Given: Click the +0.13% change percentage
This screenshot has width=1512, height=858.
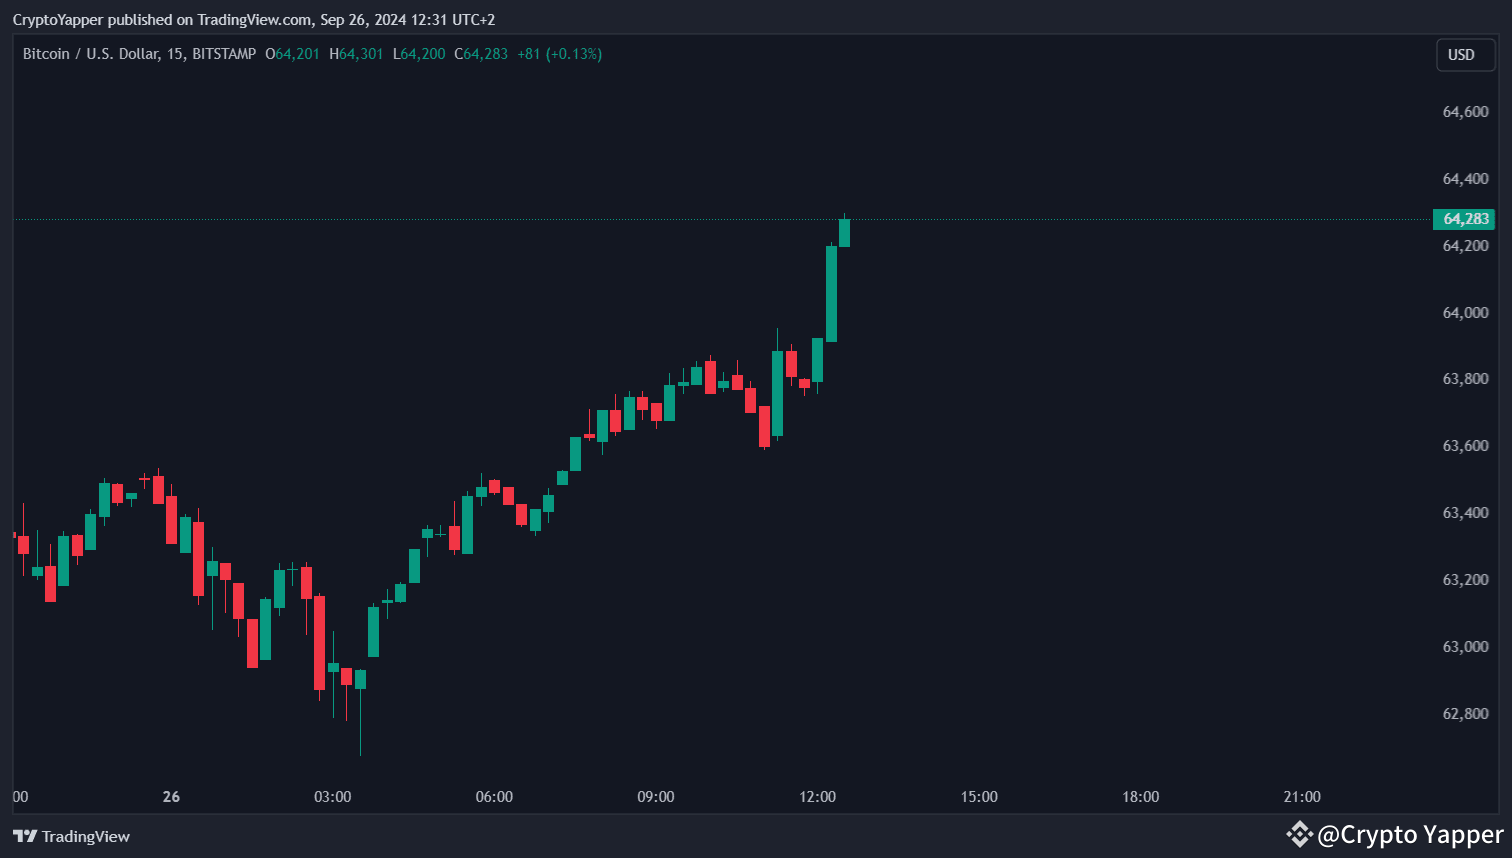Looking at the screenshot, I should click(575, 54).
